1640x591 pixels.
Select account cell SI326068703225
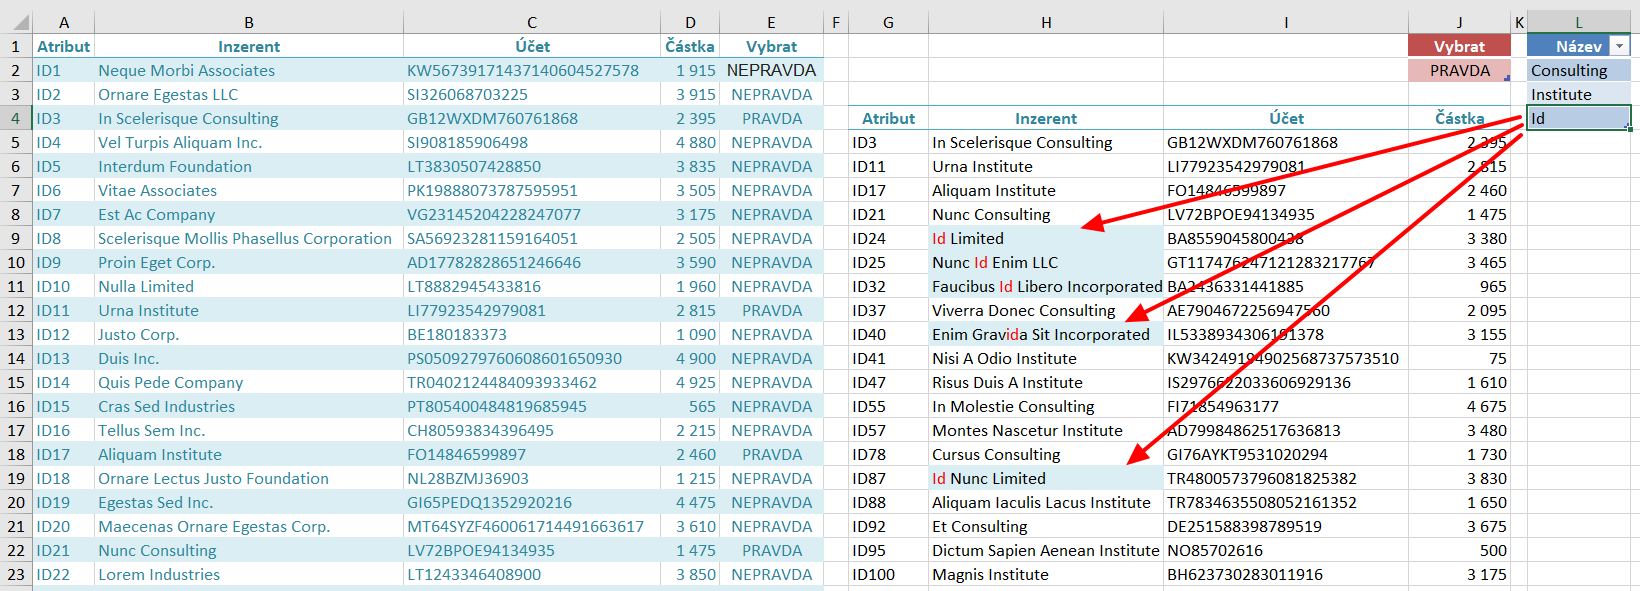point(532,94)
